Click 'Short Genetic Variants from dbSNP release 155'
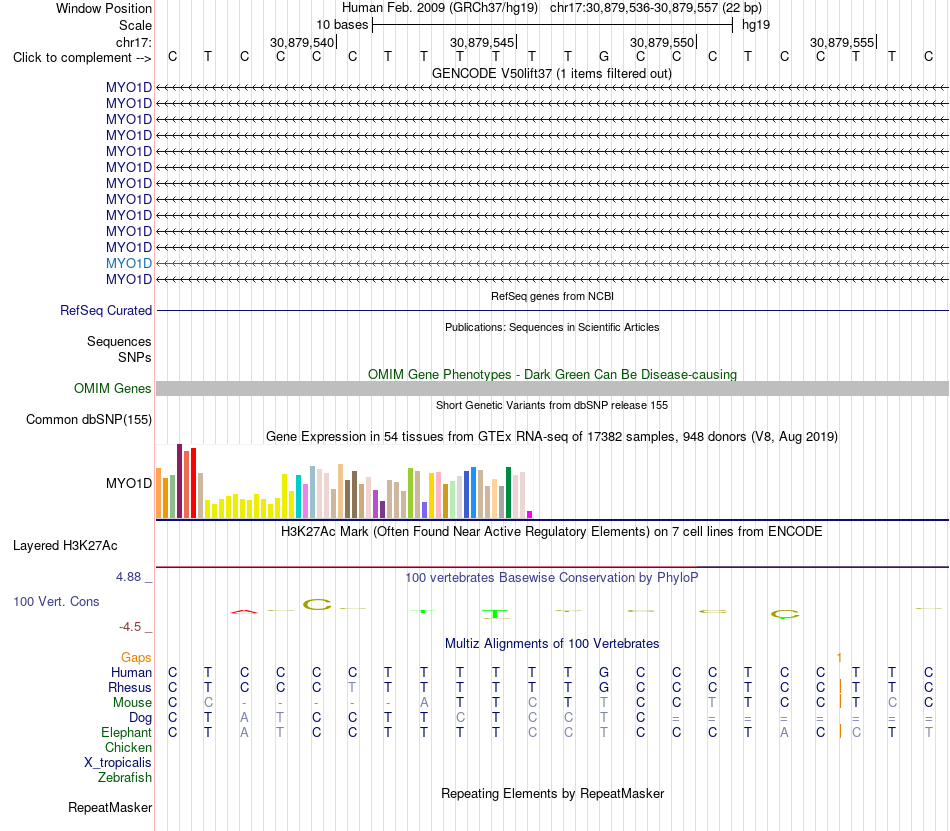950x831 pixels. pyautogui.click(x=552, y=405)
